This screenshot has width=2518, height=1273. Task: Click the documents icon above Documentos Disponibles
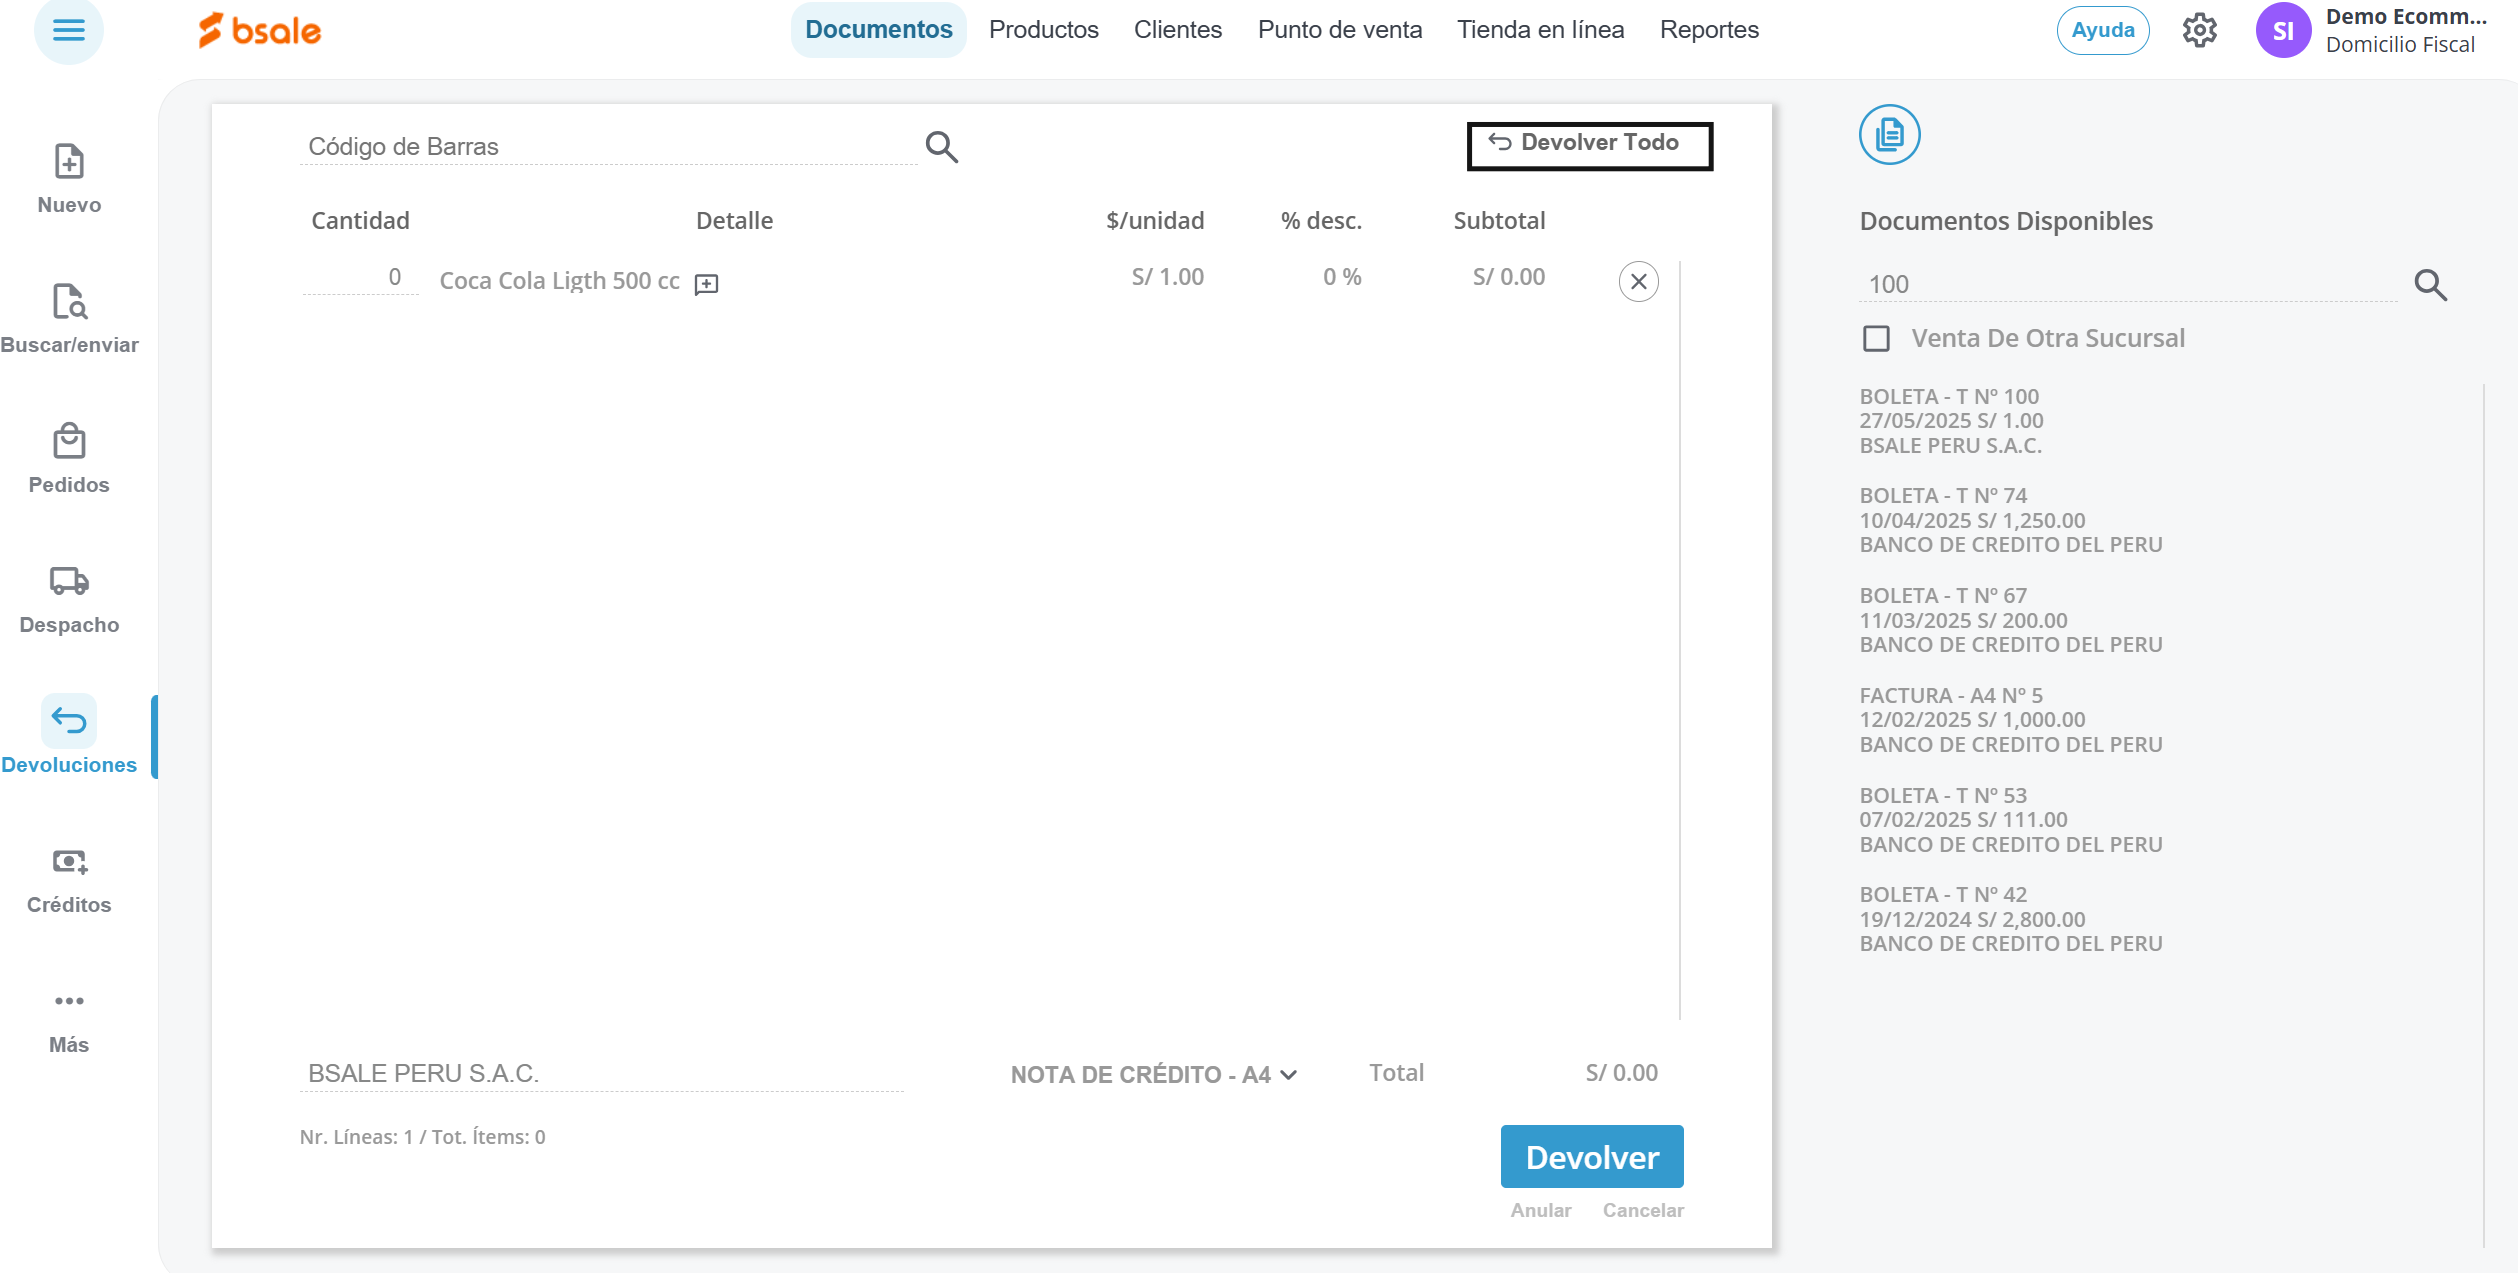1889,134
